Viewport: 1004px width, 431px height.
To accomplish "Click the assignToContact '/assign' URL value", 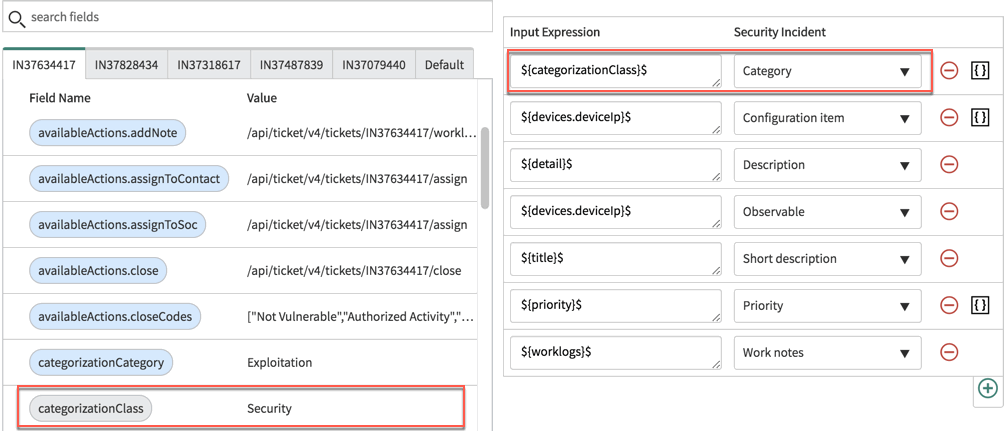I will pyautogui.click(x=357, y=179).
